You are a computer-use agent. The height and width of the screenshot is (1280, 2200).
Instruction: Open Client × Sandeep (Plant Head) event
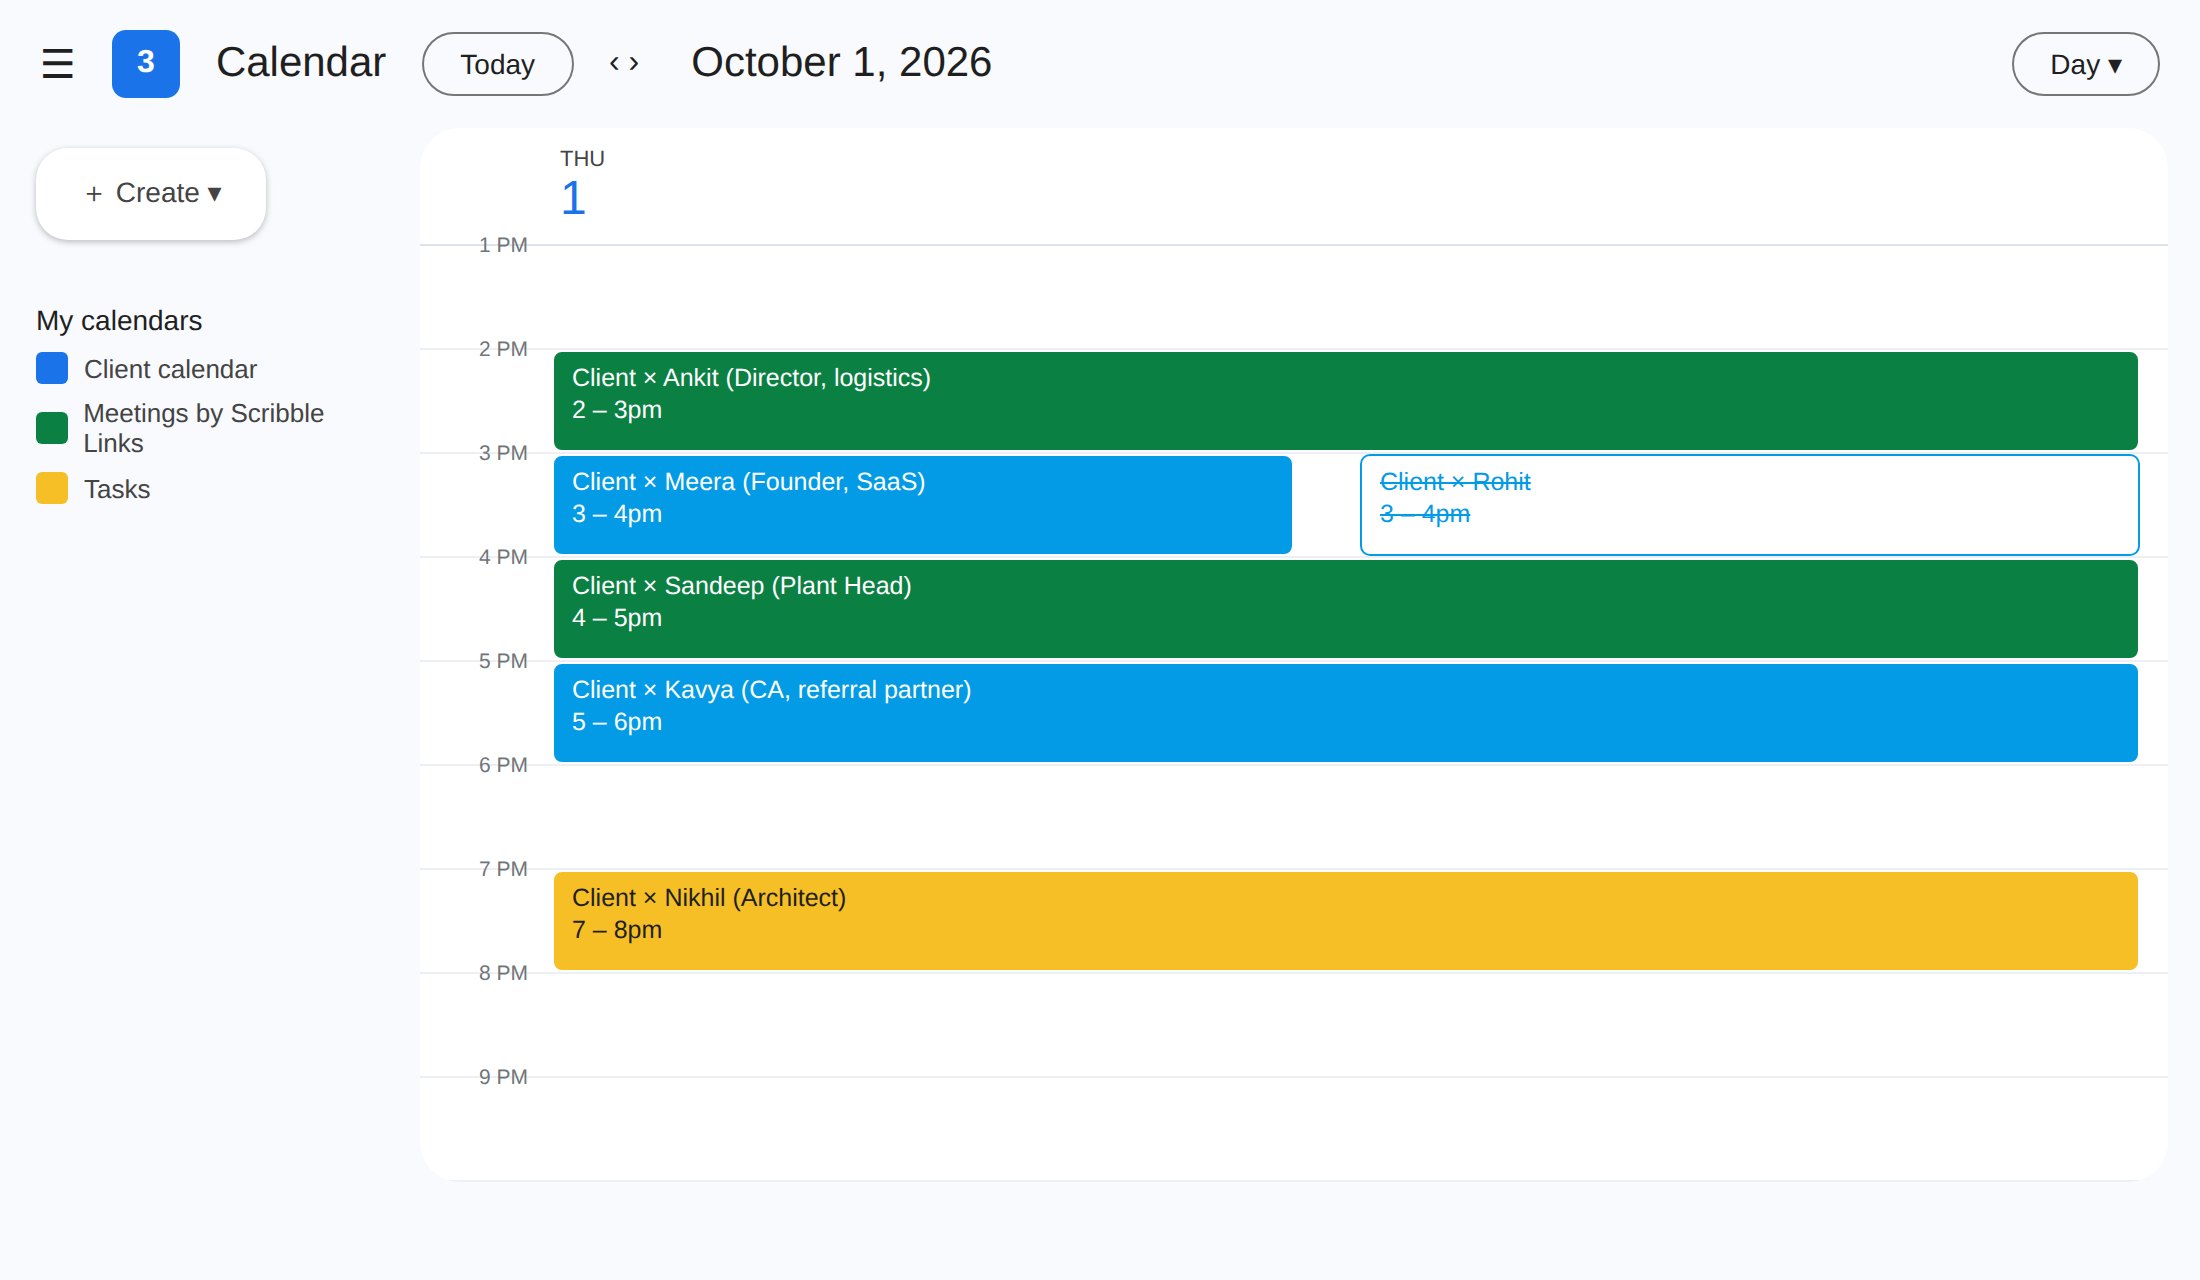tap(1346, 609)
